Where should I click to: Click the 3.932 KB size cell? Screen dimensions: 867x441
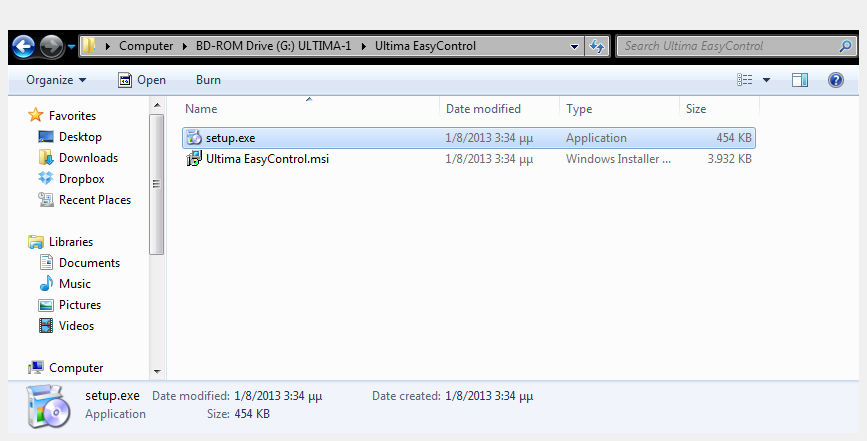coord(729,159)
